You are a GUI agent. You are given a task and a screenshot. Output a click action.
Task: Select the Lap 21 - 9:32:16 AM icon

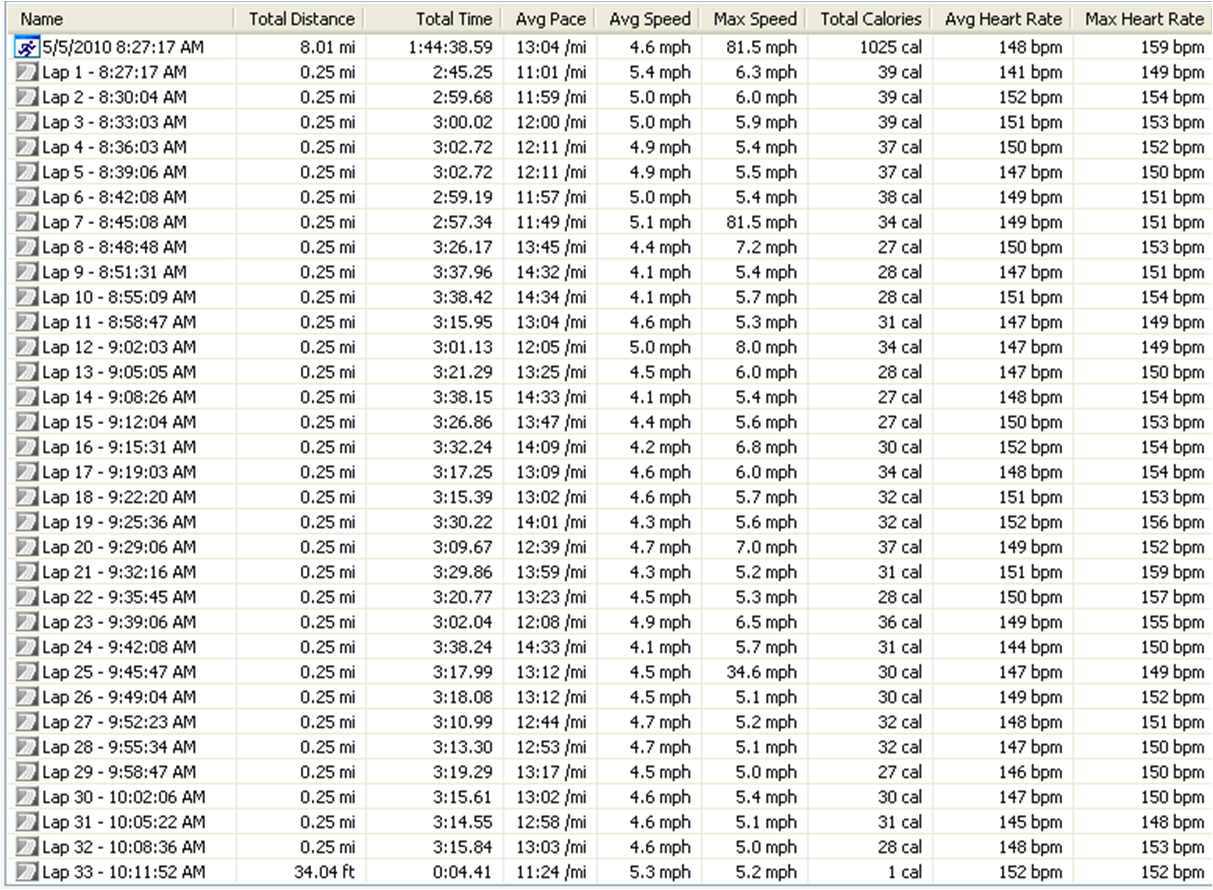click(28, 572)
